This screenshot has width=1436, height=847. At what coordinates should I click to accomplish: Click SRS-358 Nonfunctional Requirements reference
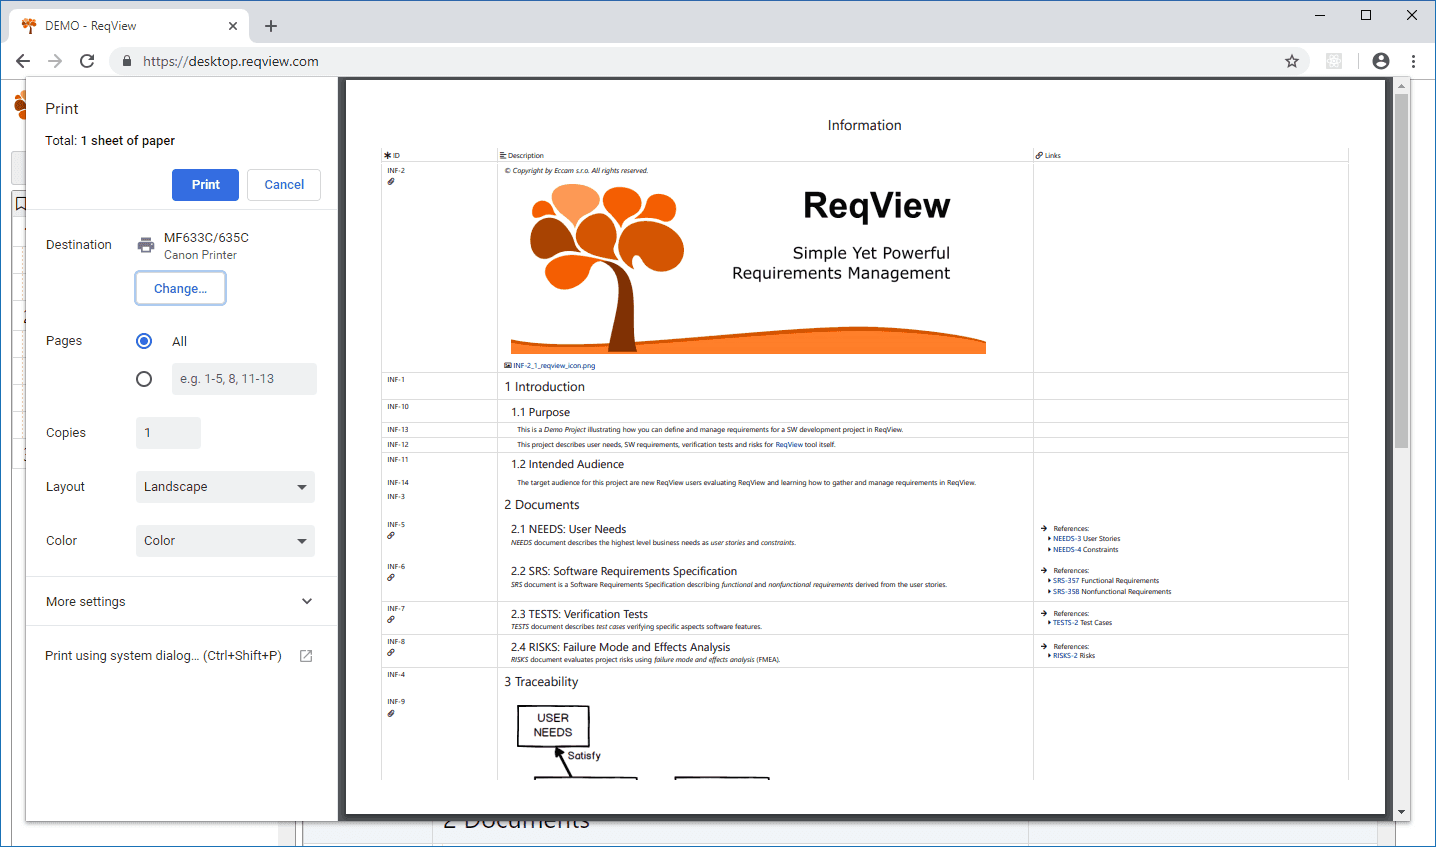[x=1112, y=592]
